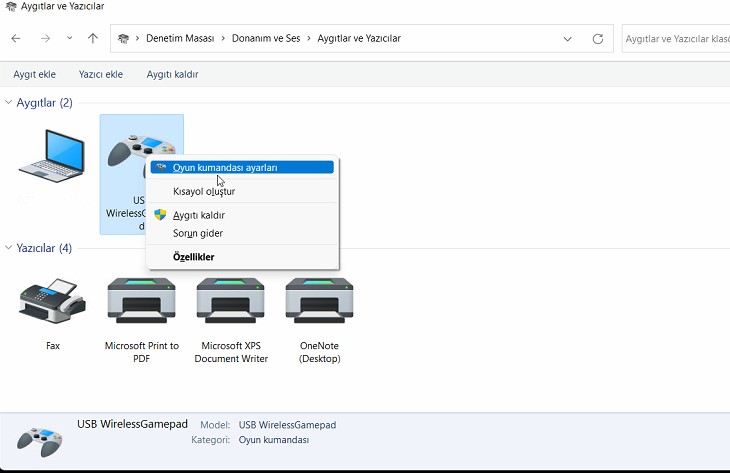Click Yazıcı ekle toolbar button
The width and height of the screenshot is (730, 473).
(101, 74)
